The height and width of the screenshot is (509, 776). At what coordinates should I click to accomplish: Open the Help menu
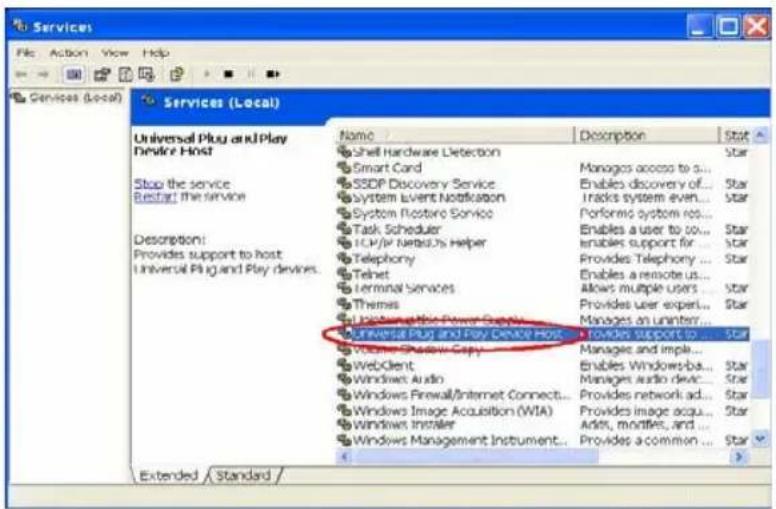[155, 52]
